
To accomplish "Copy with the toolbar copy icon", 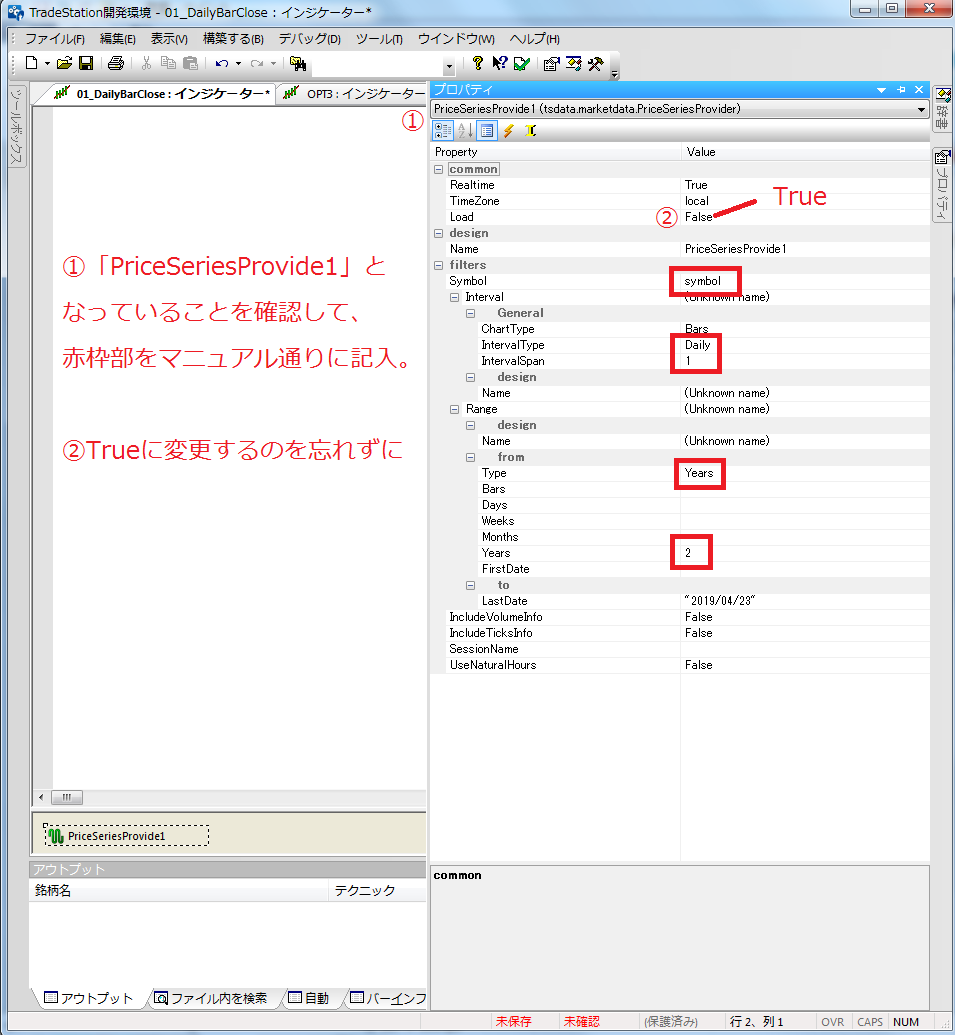I will 168,63.
